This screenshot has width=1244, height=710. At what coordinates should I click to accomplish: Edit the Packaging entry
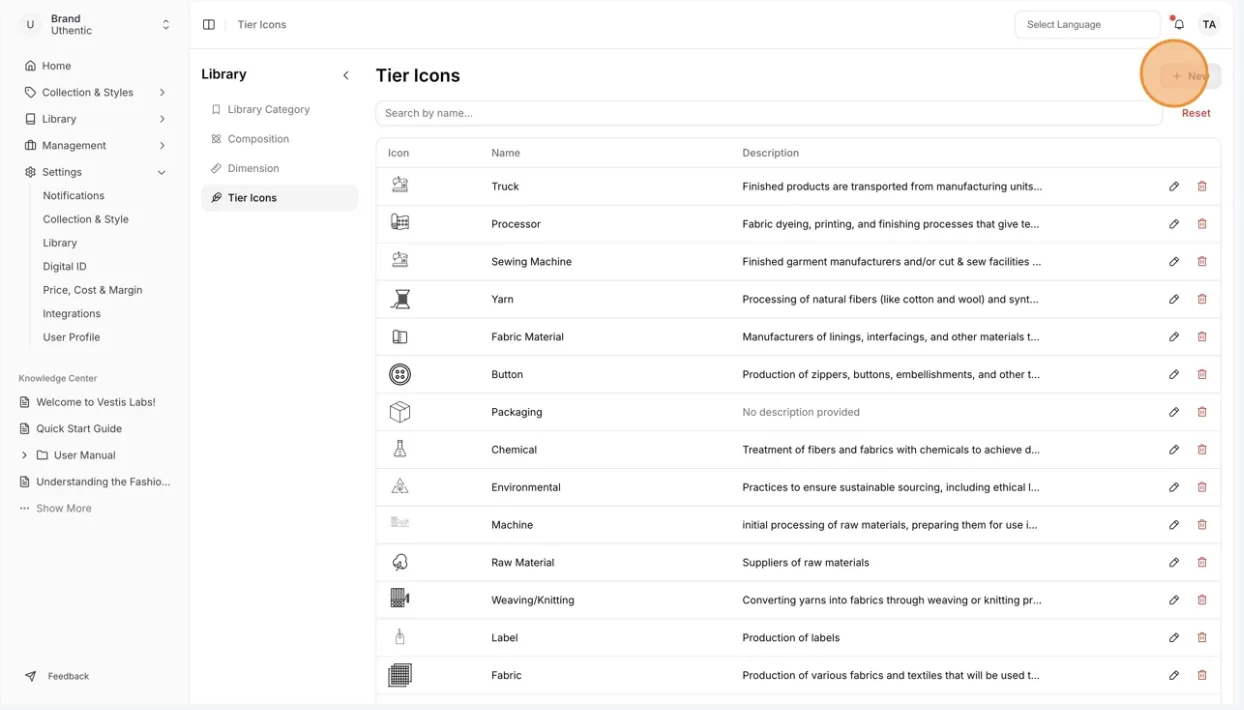pos(1174,412)
